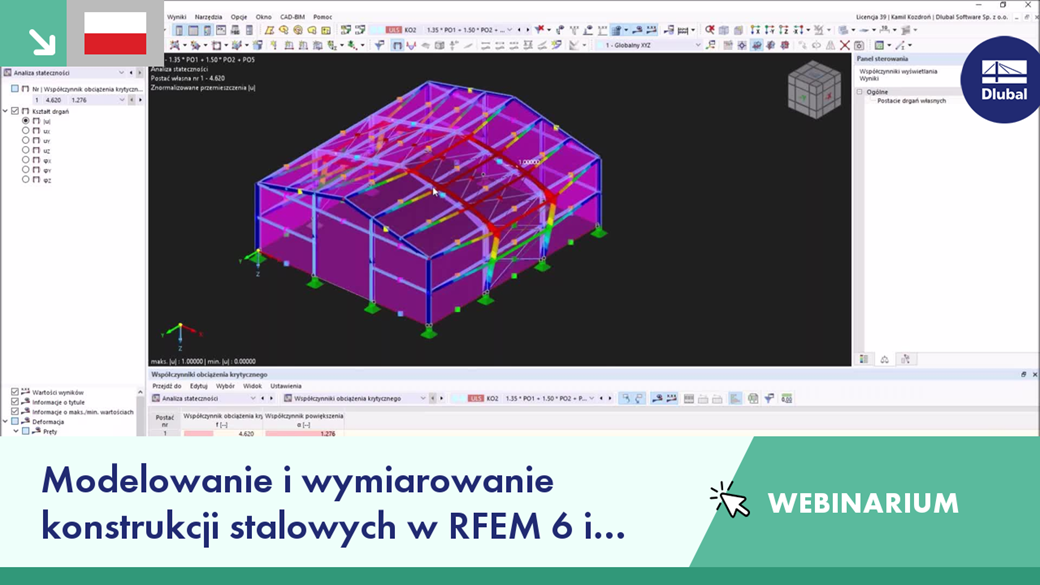This screenshot has width=1040, height=585.
Task: Toggle Informacje o maks./min. wartościach checkbox
Action: tap(15, 411)
